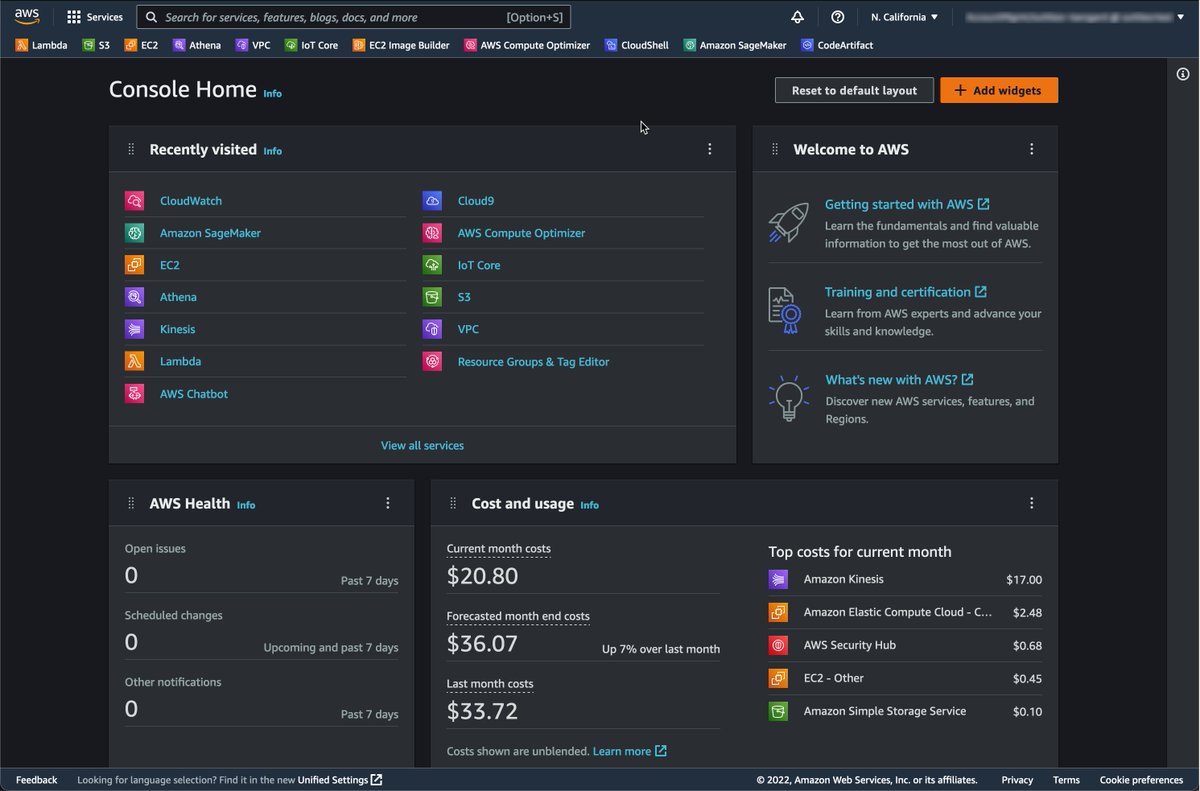Screen dimensions: 1200x791
Task: Open Cost and usage Info link
Action: point(589,505)
